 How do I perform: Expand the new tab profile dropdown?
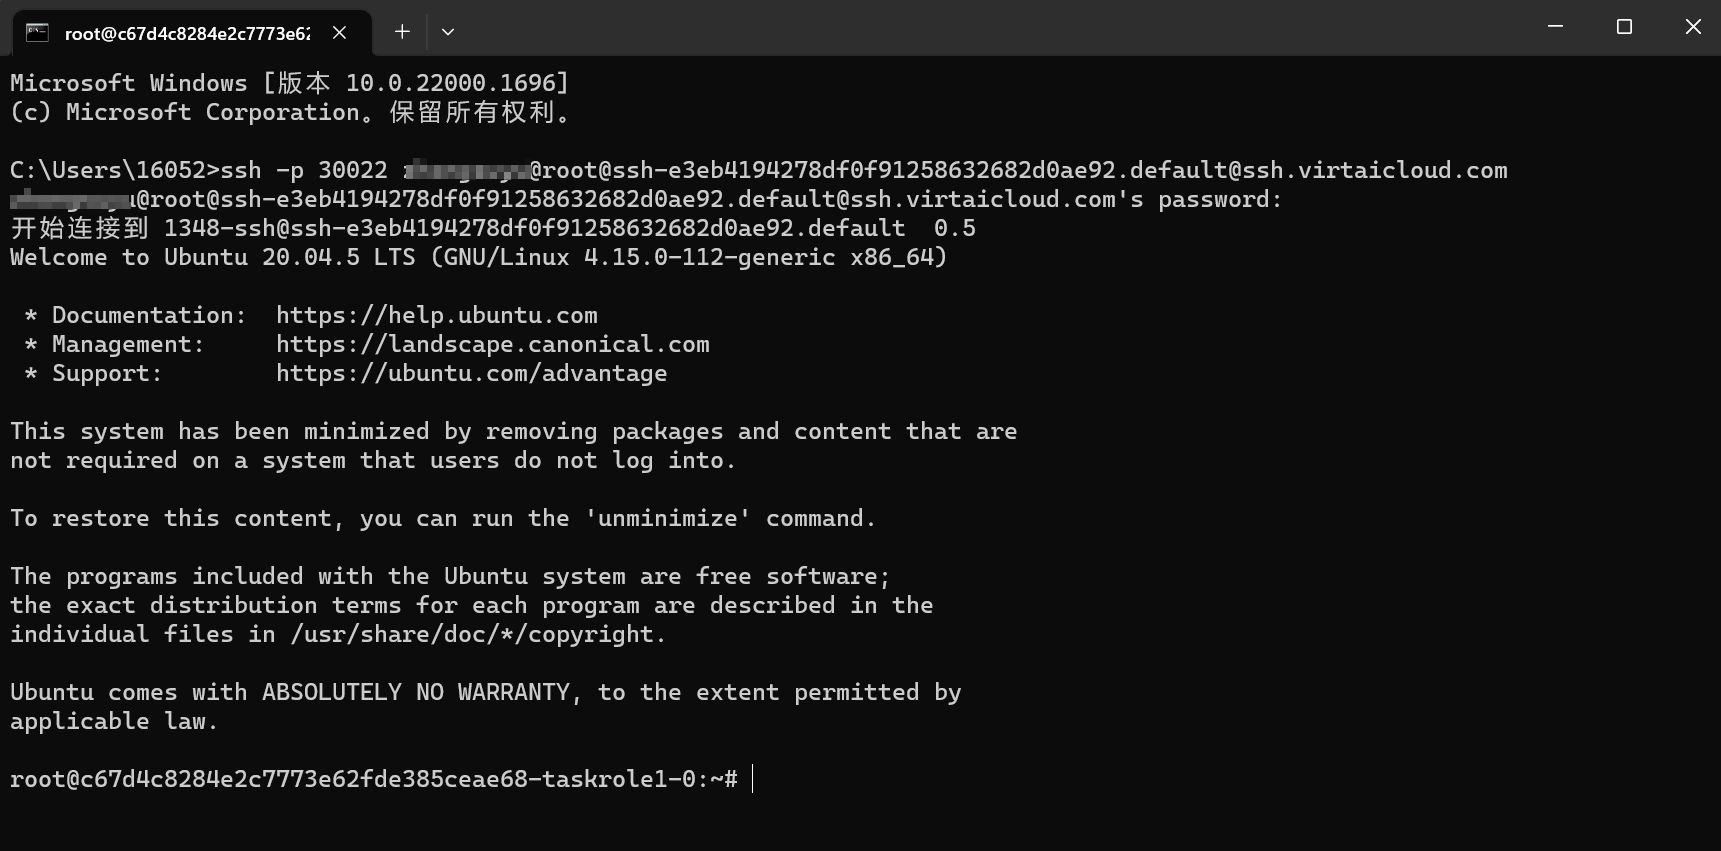pyautogui.click(x=448, y=32)
